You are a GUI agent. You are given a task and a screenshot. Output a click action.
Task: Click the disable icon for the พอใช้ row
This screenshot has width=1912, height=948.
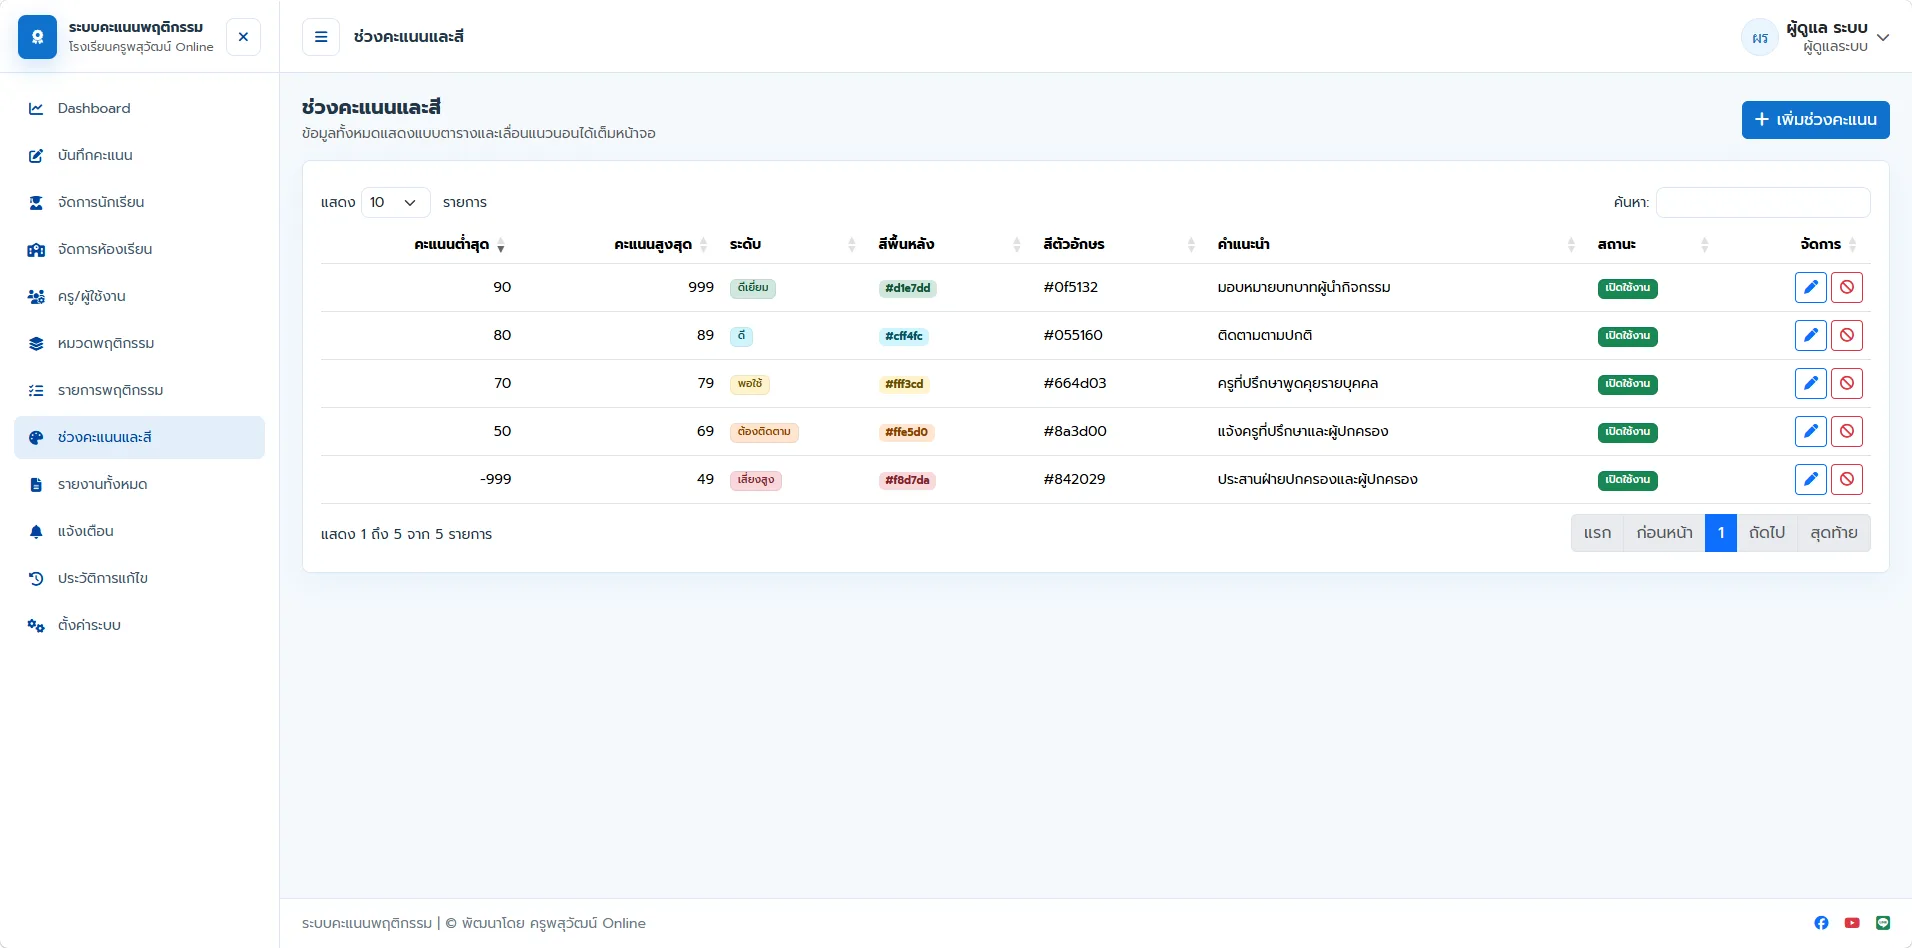pos(1846,384)
